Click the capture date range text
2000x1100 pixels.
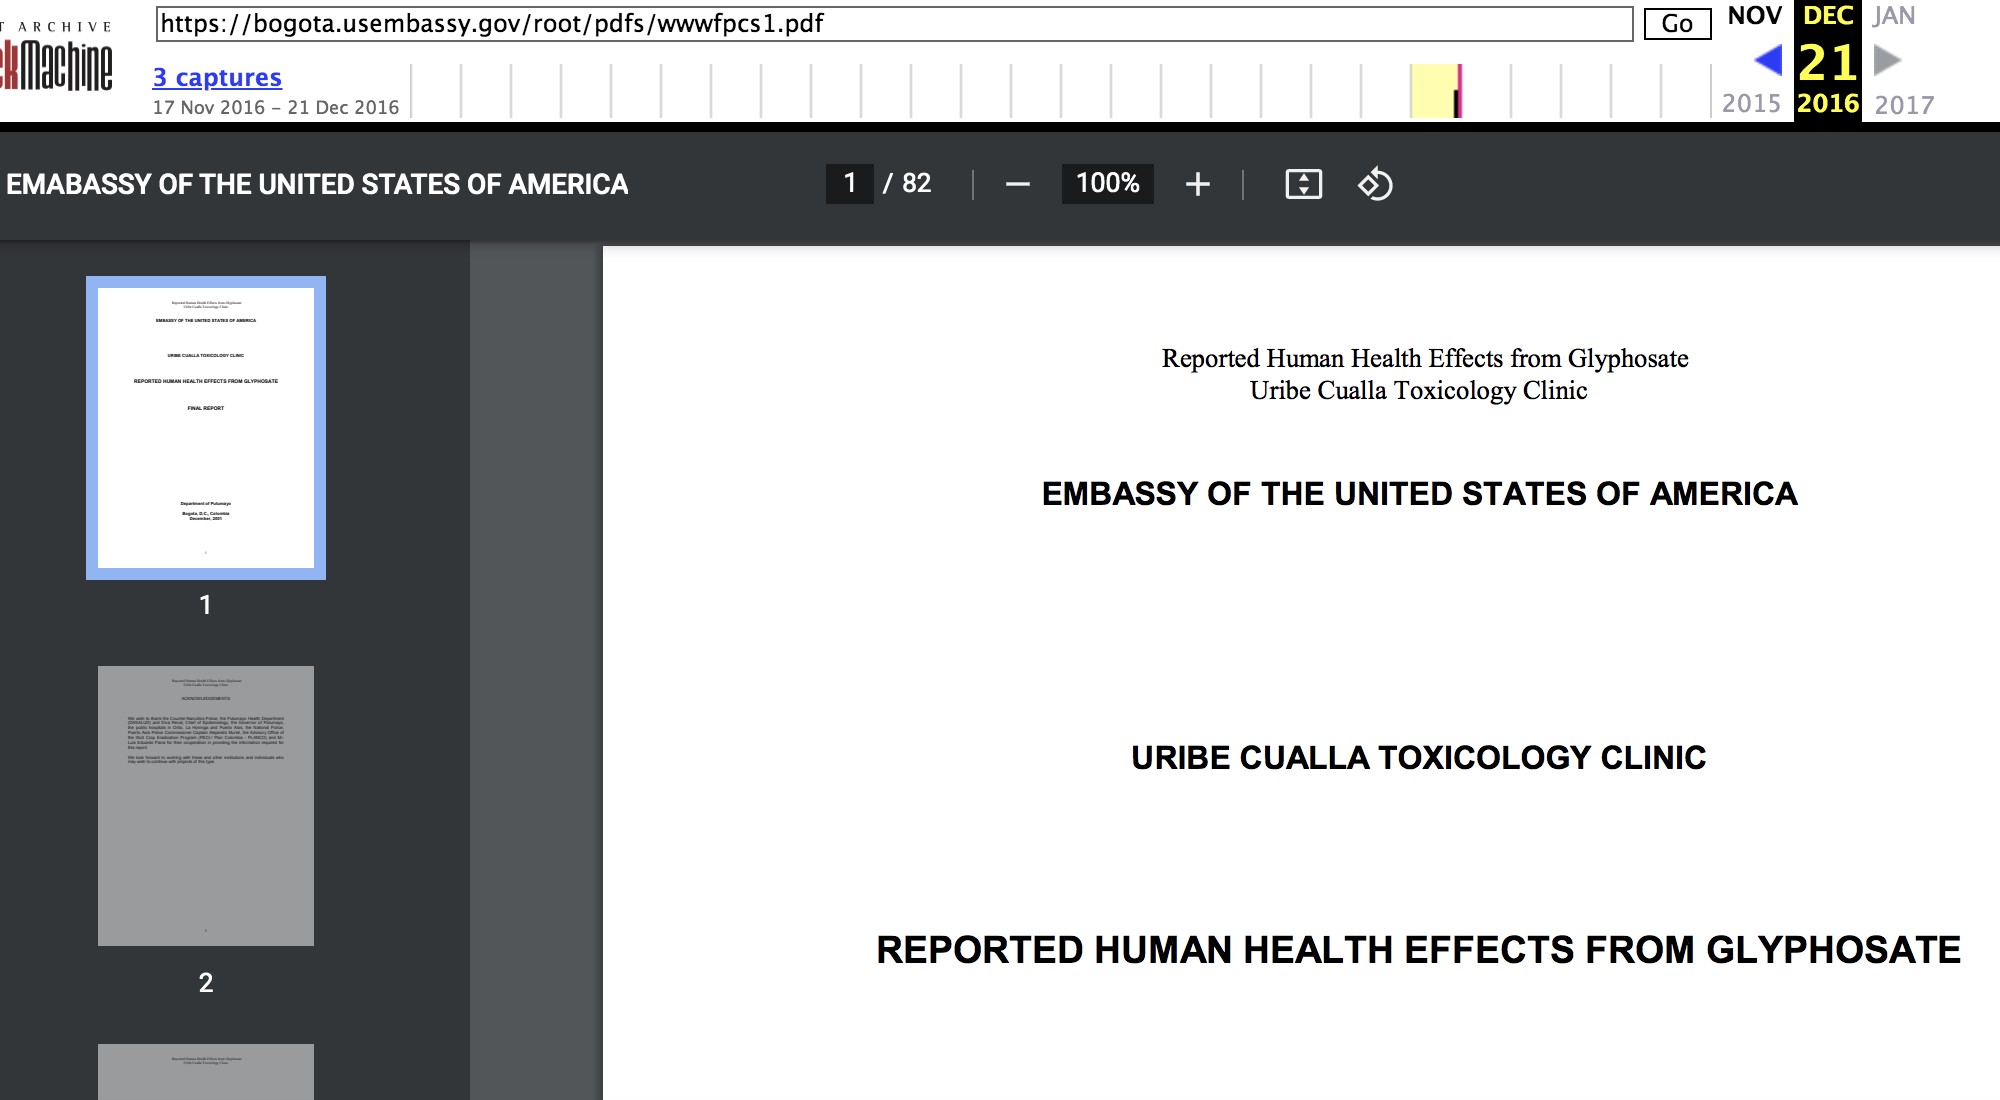click(x=276, y=107)
